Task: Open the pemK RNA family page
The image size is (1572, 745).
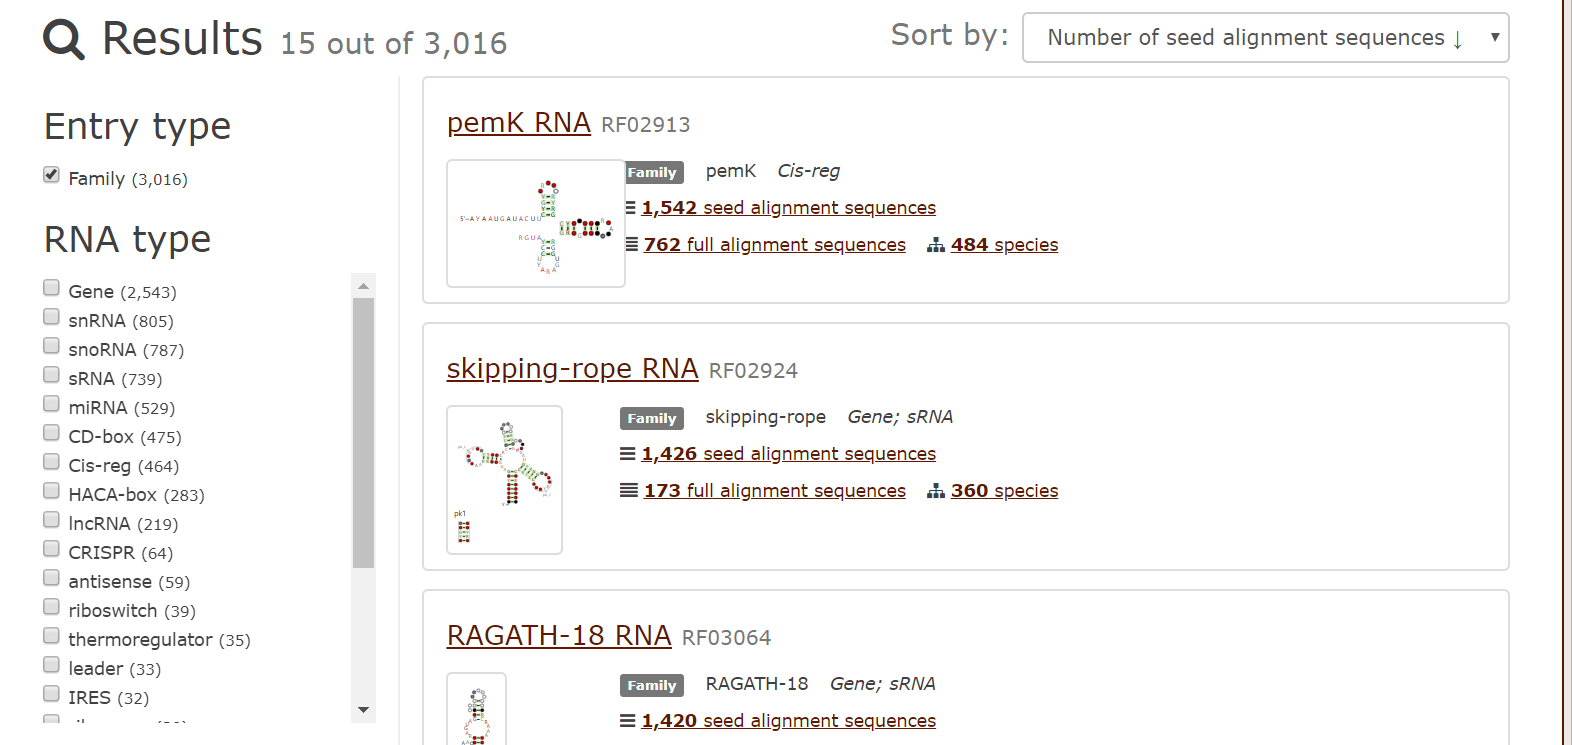Action: (518, 122)
